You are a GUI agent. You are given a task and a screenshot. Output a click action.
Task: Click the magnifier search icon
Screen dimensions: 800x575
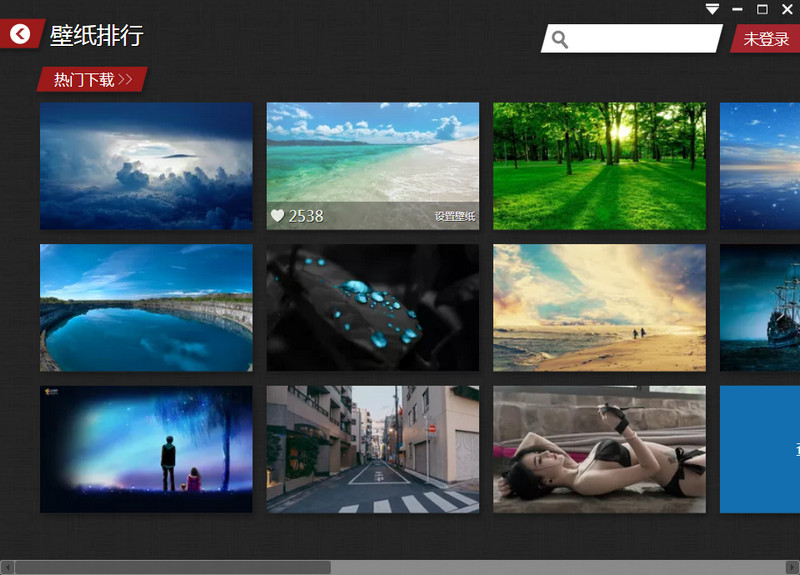tap(560, 39)
